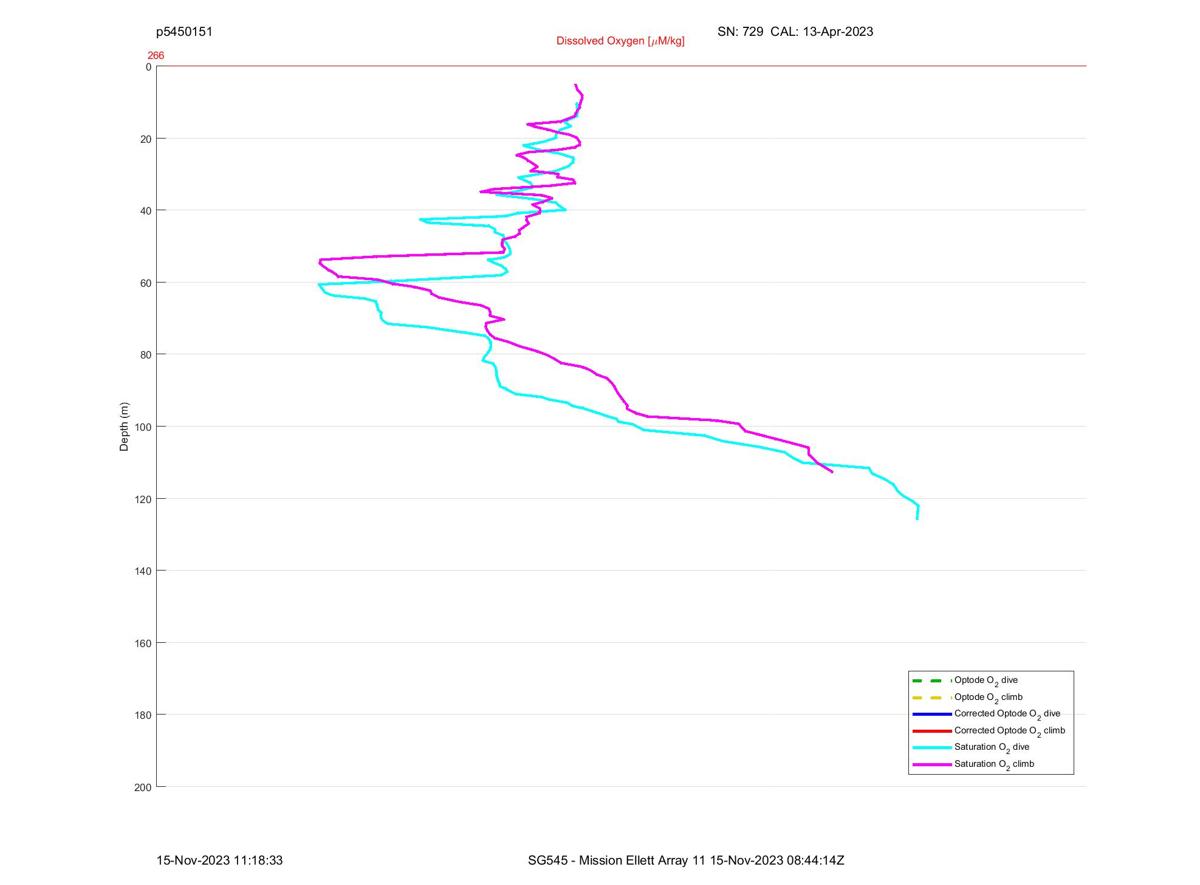Click the Dissolved Oxygen axis title
The image size is (1200, 885).
(x=620, y=41)
